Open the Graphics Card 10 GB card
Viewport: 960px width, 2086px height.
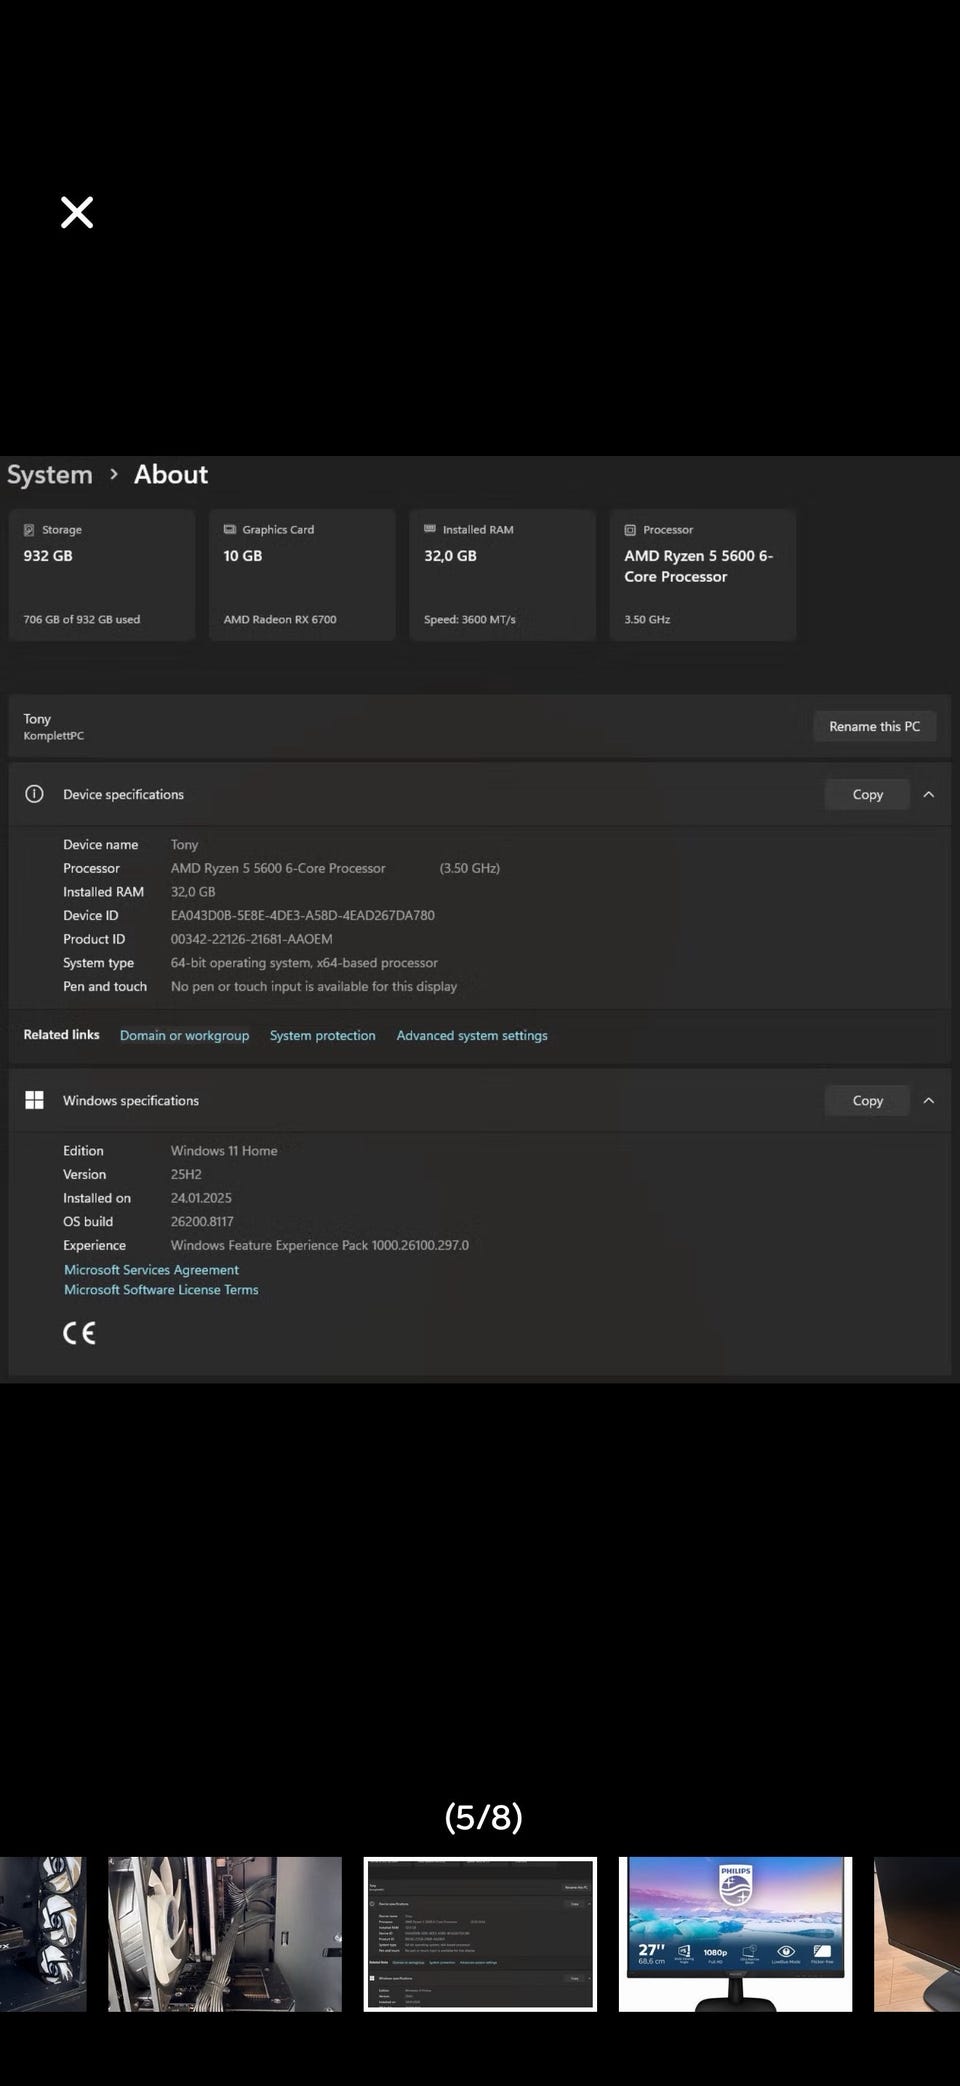[x=302, y=575]
